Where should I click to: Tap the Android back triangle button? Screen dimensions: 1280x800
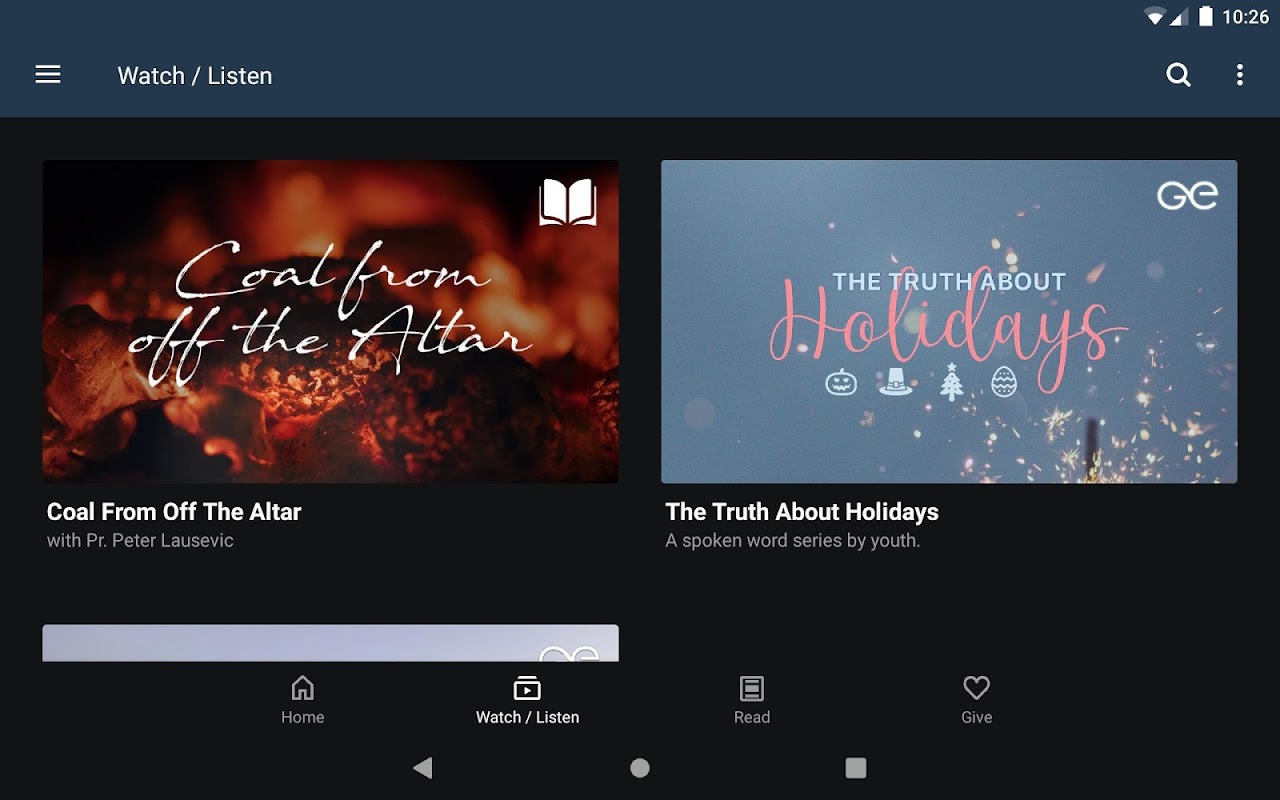(423, 768)
